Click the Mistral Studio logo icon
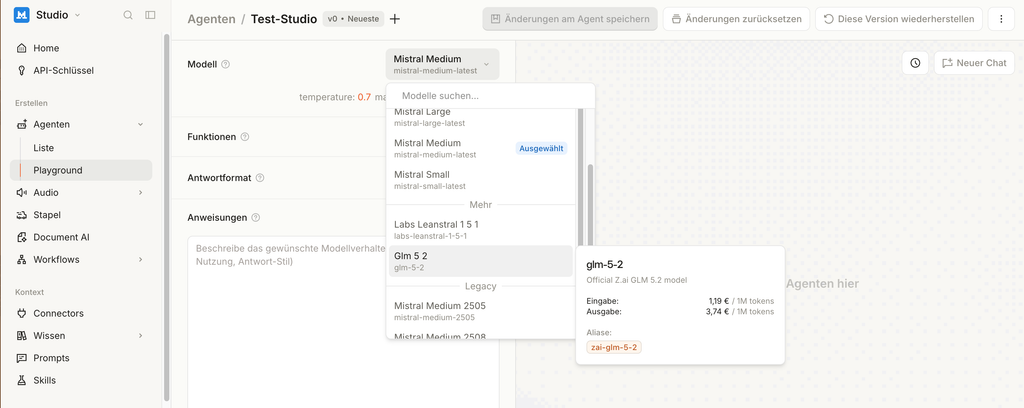 pos(22,14)
